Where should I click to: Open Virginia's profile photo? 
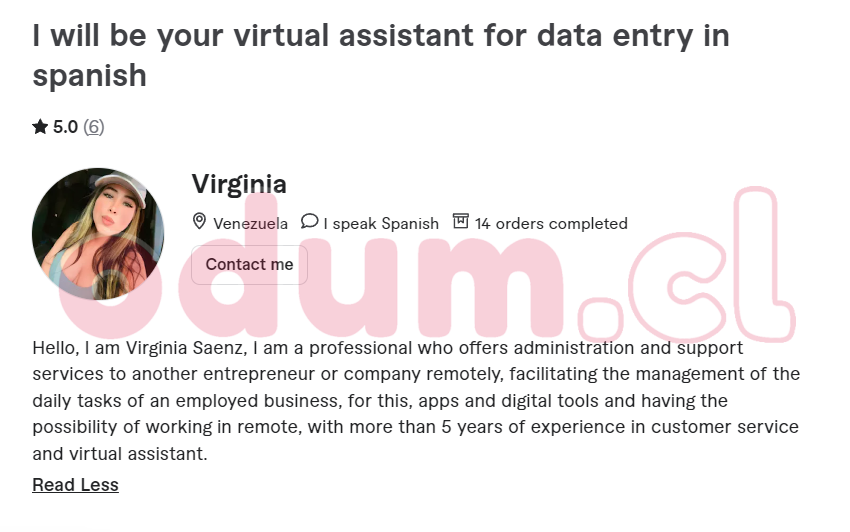pyautogui.click(x=97, y=234)
